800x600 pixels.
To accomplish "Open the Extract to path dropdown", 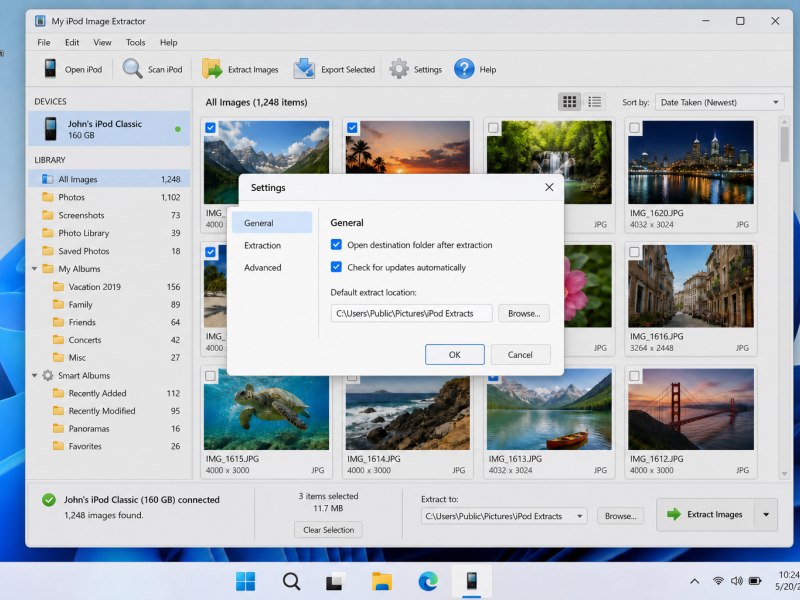I will 580,516.
